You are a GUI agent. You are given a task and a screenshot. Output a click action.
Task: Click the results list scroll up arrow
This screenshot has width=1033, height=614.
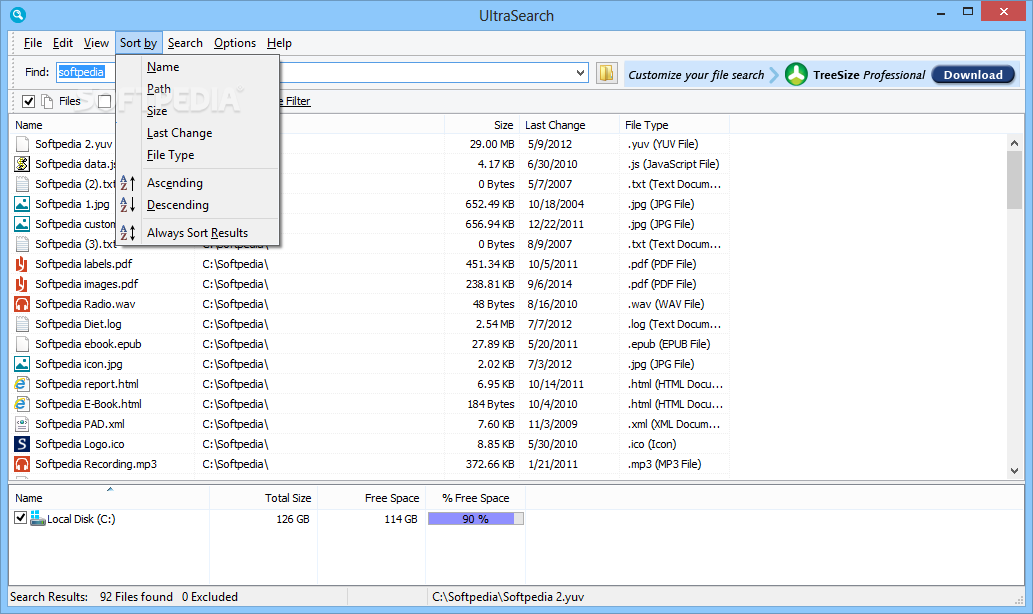coord(1014,143)
